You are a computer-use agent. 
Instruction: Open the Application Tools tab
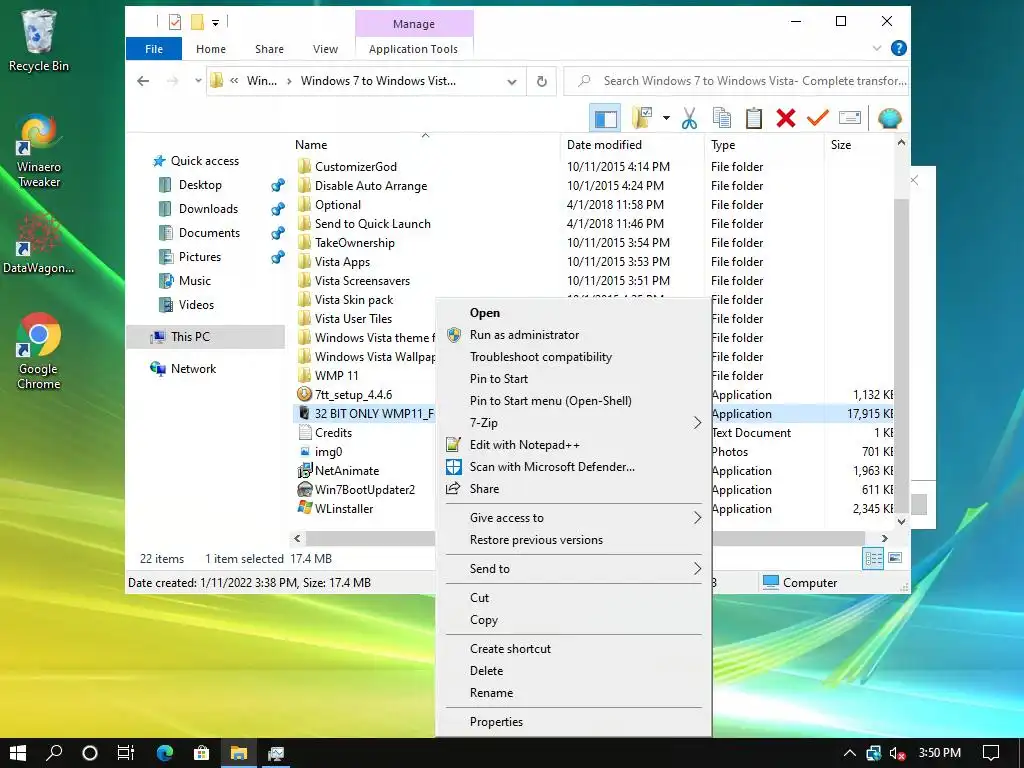tap(413, 49)
